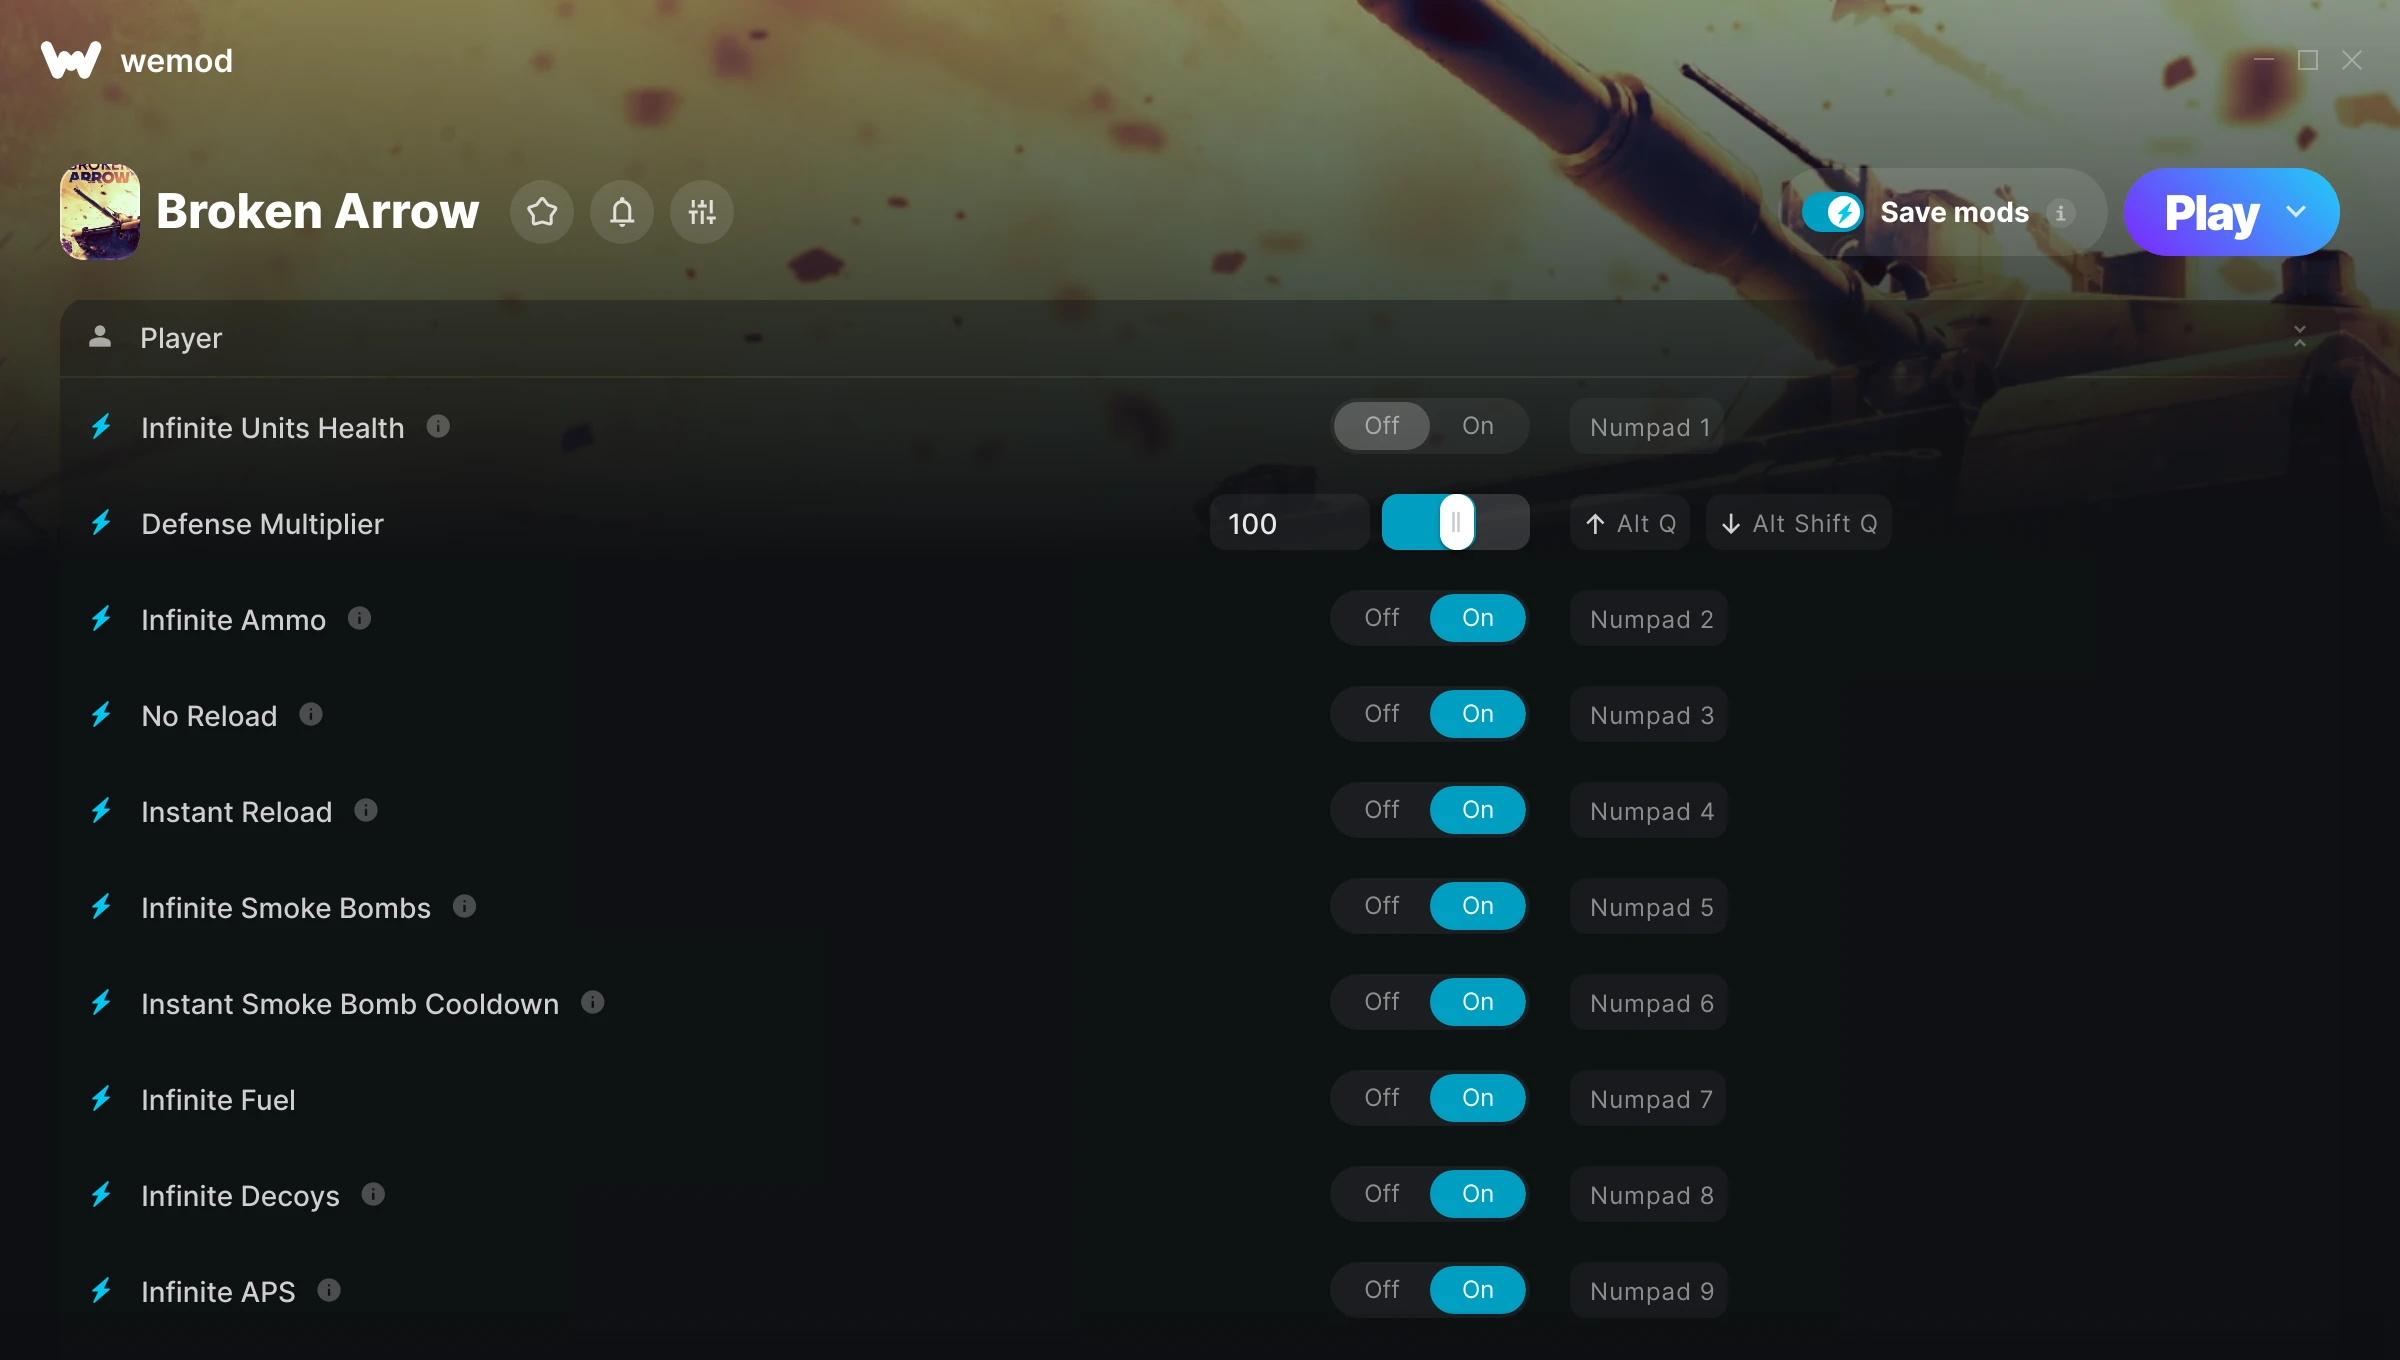2400x1360 pixels.
Task: Show info icon next to Infinite Ammo
Action: pos(359,619)
